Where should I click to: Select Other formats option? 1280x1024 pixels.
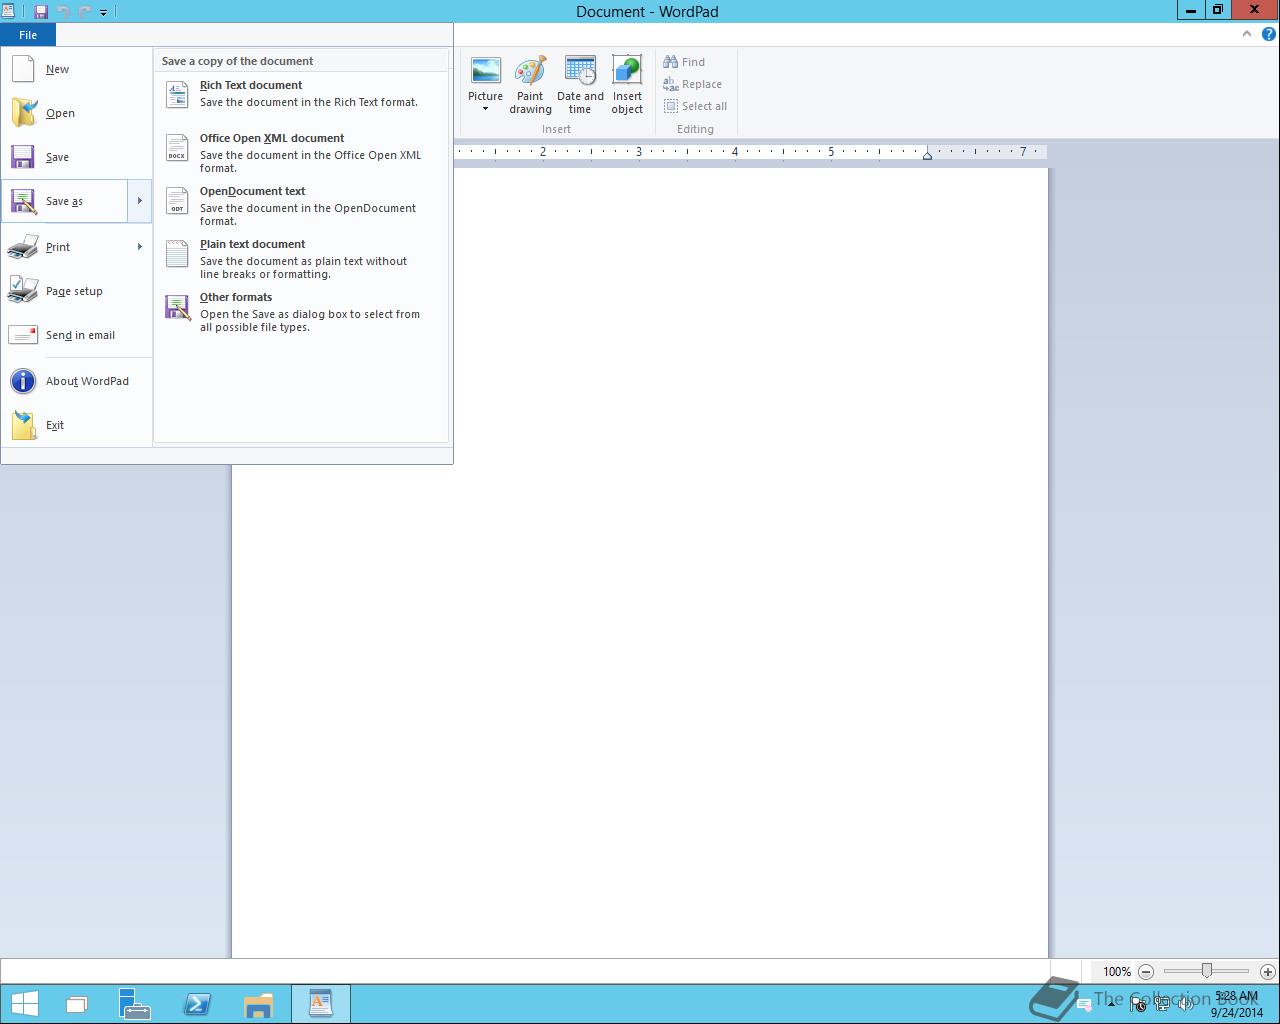pos(300,311)
